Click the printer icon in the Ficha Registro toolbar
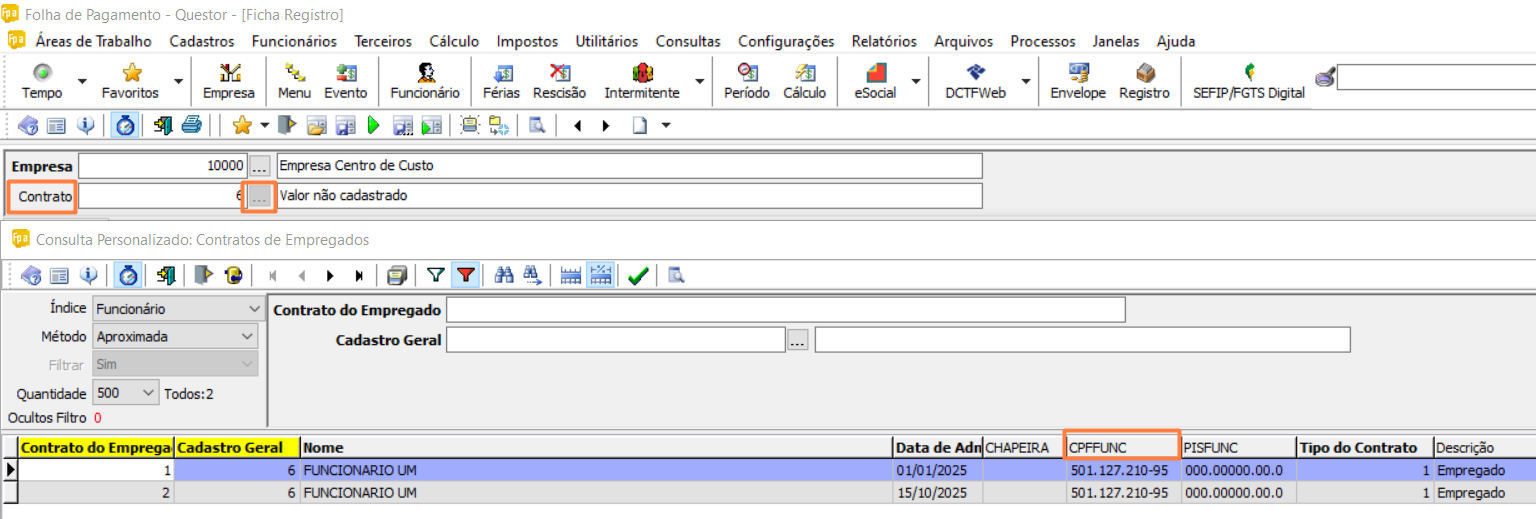Viewport: 1536px width, 519px height. [192, 125]
